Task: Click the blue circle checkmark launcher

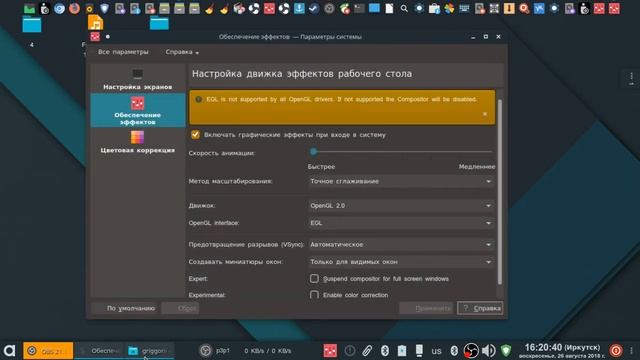Action: click(x=314, y=8)
